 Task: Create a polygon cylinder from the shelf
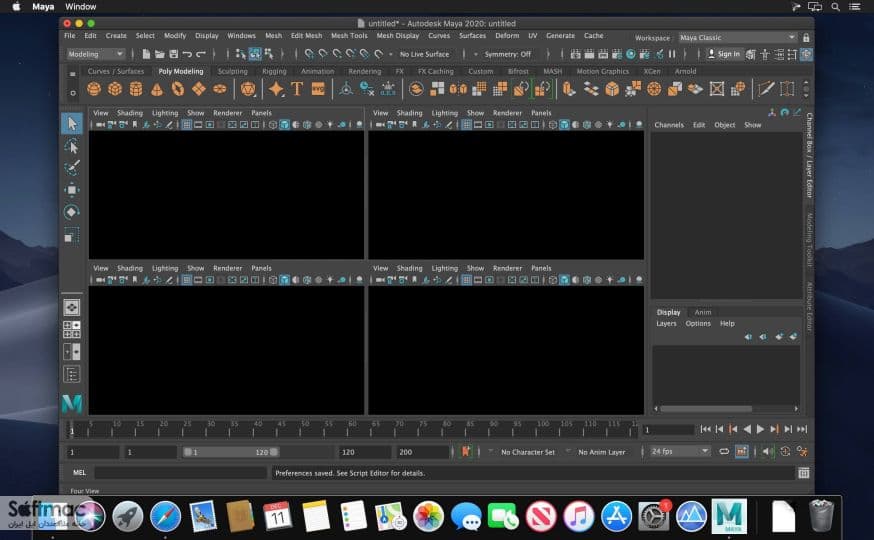tap(136, 89)
